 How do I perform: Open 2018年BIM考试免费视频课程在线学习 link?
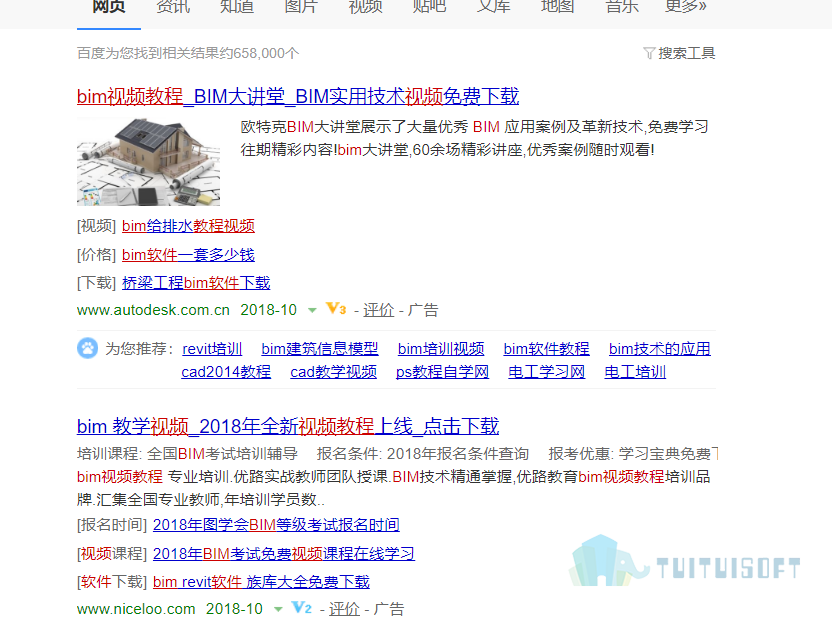click(284, 554)
